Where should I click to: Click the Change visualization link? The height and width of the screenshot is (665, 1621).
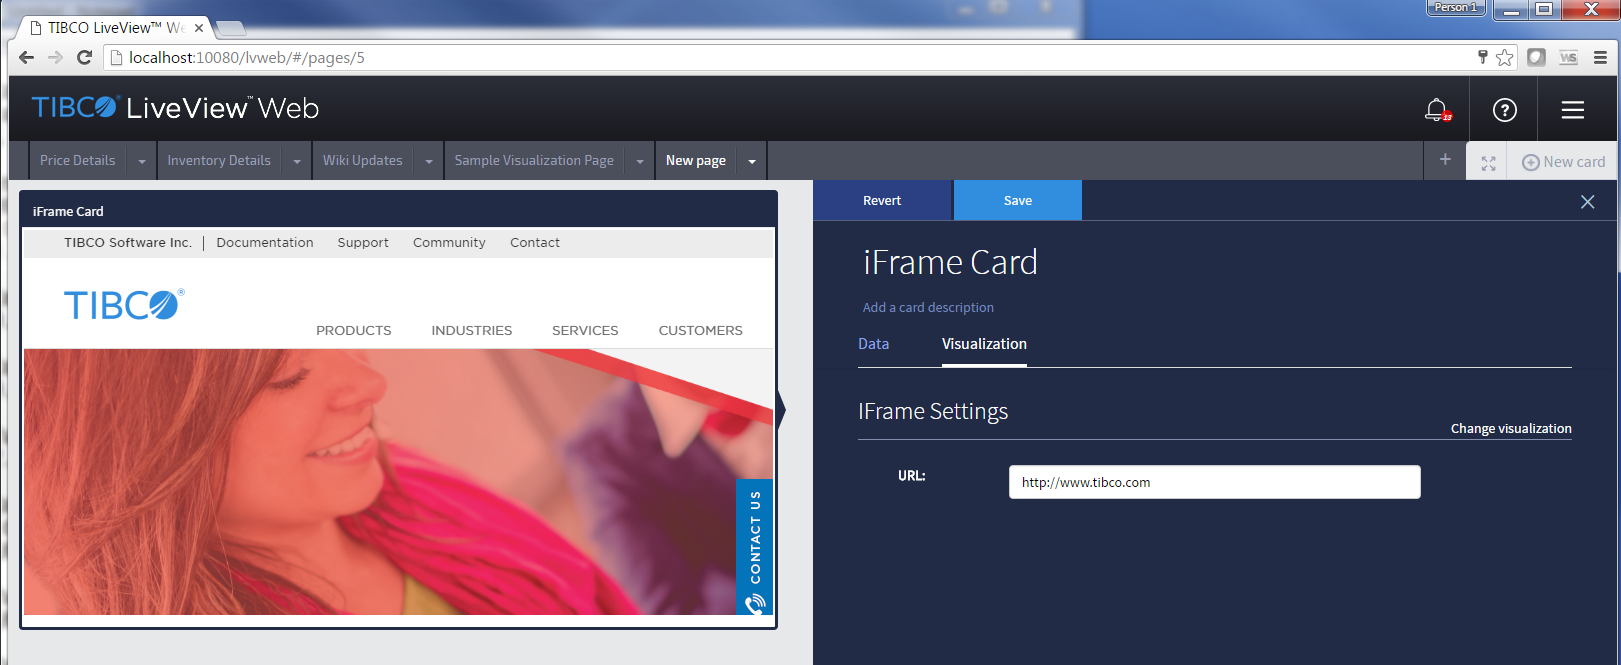click(x=1510, y=428)
